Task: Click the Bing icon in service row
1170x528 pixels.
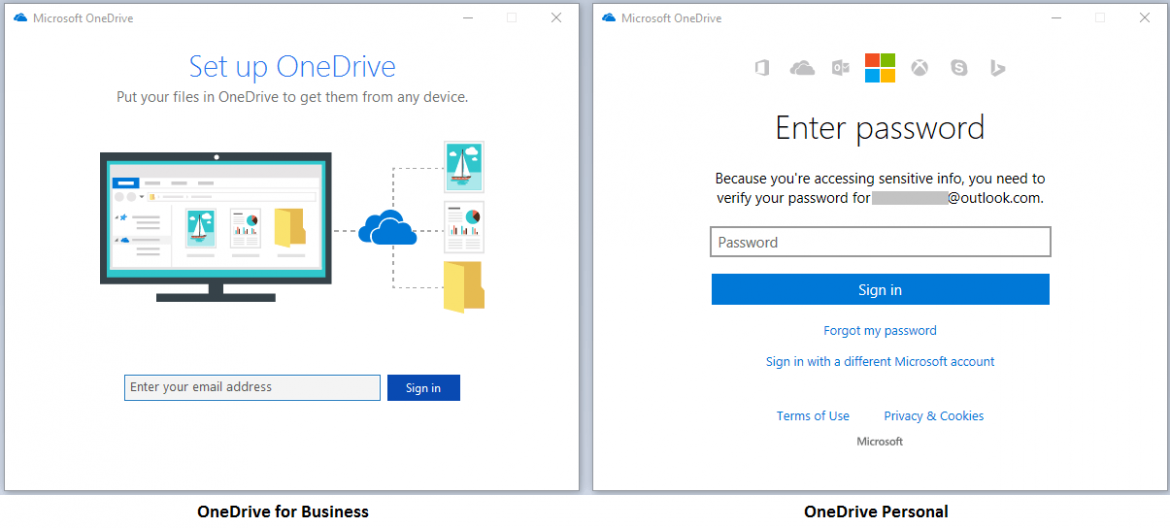Action: (x=997, y=68)
